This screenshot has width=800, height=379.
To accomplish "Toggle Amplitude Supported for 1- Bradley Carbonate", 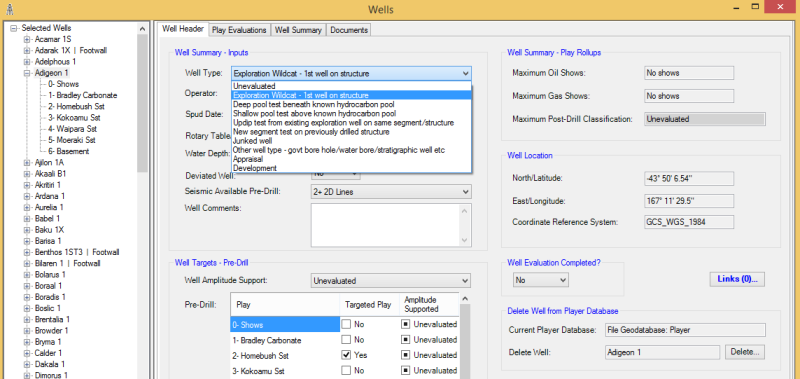I will (405, 340).
